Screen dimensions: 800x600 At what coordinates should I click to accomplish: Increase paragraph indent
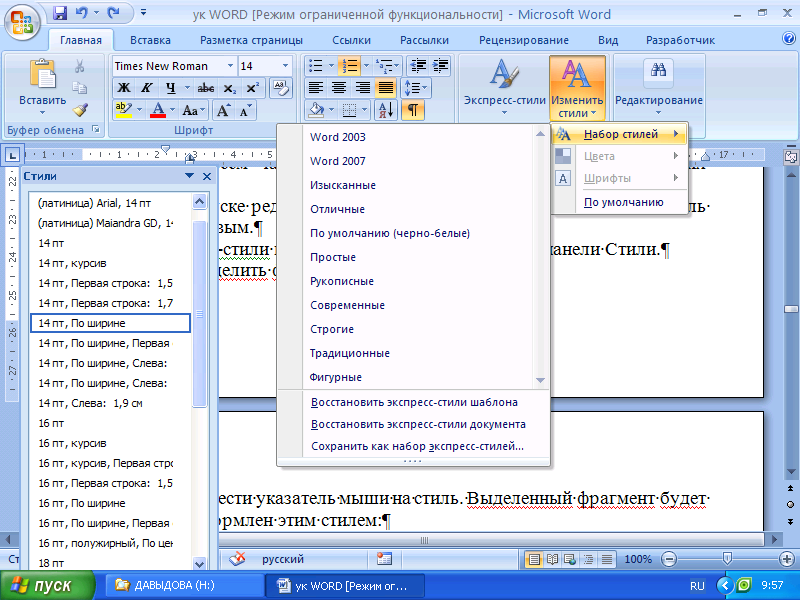tap(440, 66)
